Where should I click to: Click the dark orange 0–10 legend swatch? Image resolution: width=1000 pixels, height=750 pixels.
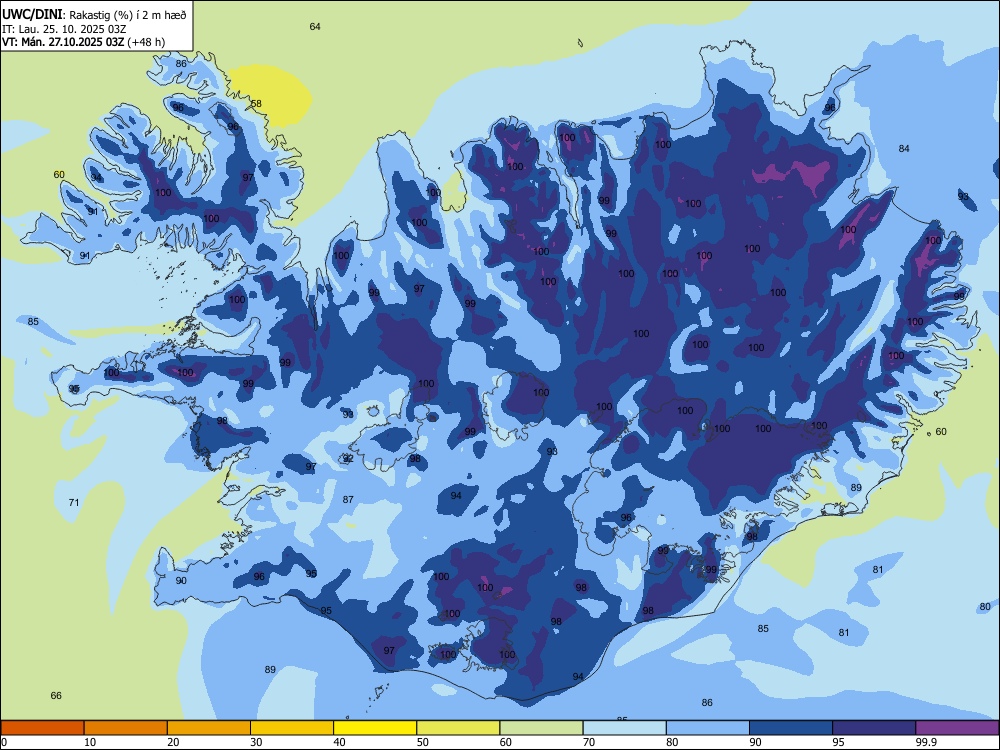[42, 728]
